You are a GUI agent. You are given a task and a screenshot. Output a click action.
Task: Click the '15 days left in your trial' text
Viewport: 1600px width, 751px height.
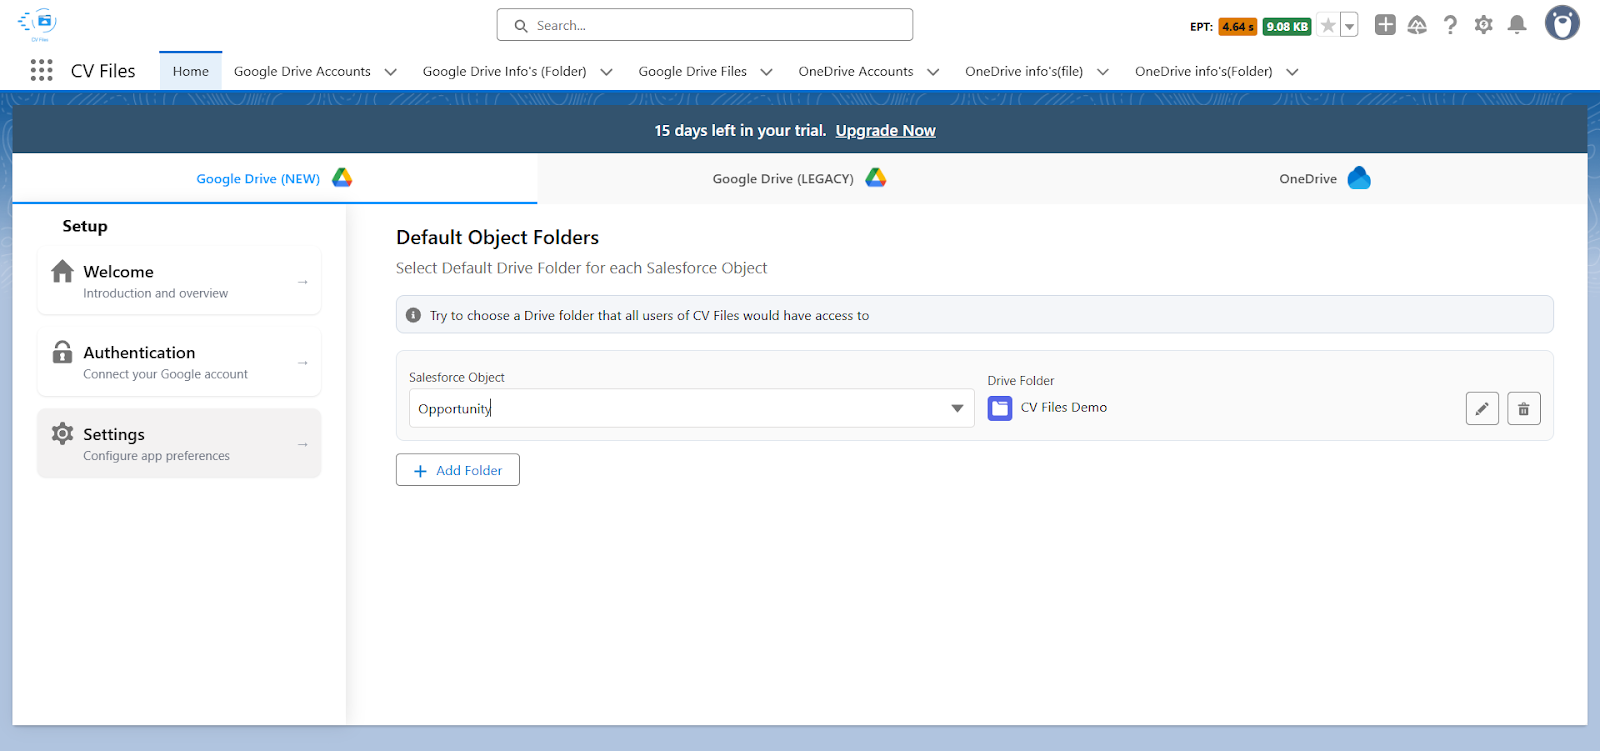(x=740, y=130)
